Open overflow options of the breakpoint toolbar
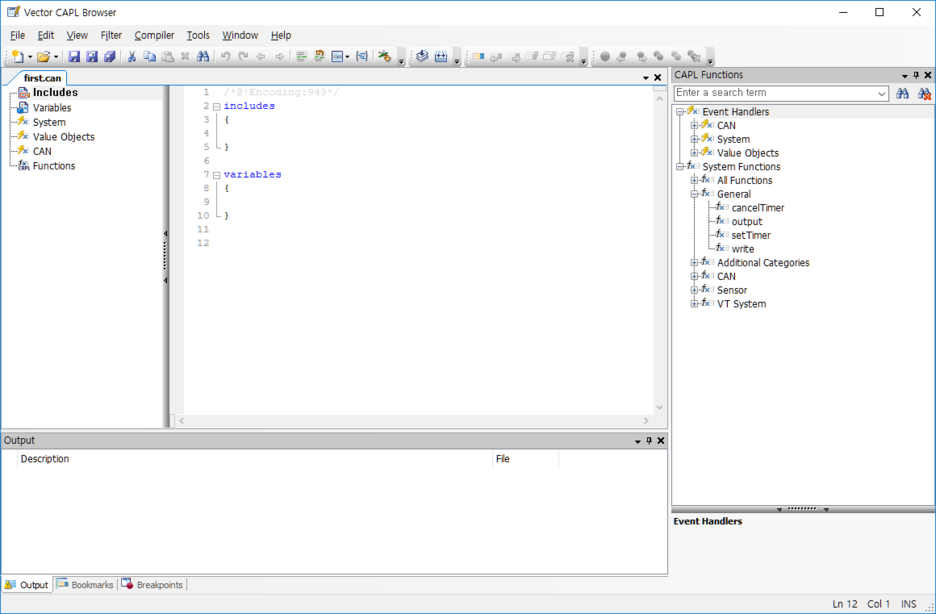 click(710, 60)
